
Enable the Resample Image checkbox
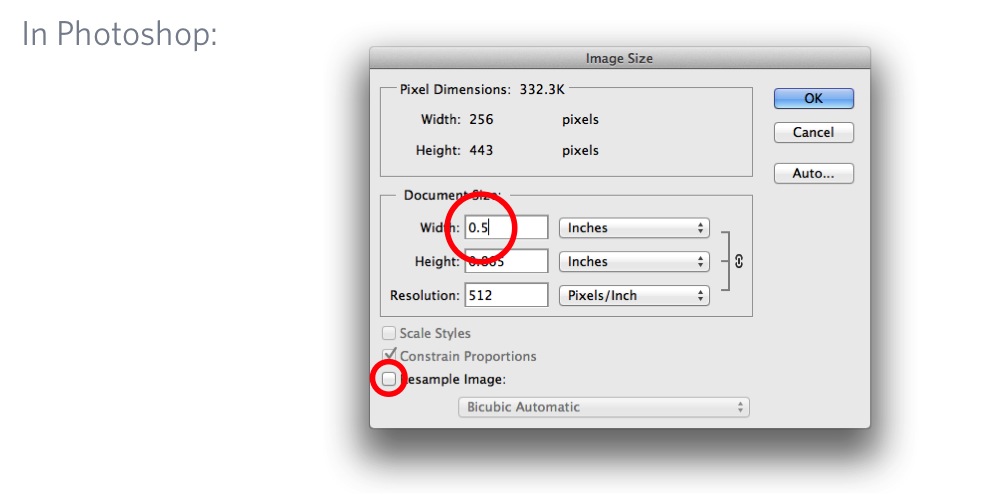coord(388,379)
